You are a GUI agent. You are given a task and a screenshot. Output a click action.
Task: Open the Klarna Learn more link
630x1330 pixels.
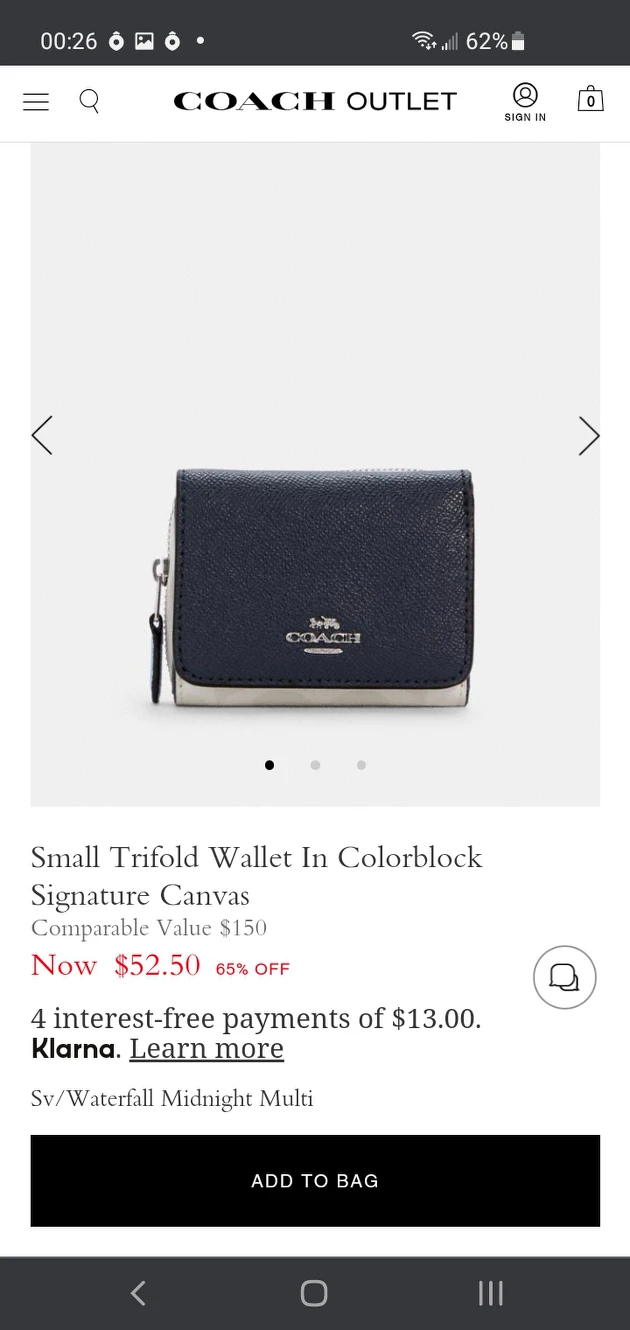pos(207,1048)
